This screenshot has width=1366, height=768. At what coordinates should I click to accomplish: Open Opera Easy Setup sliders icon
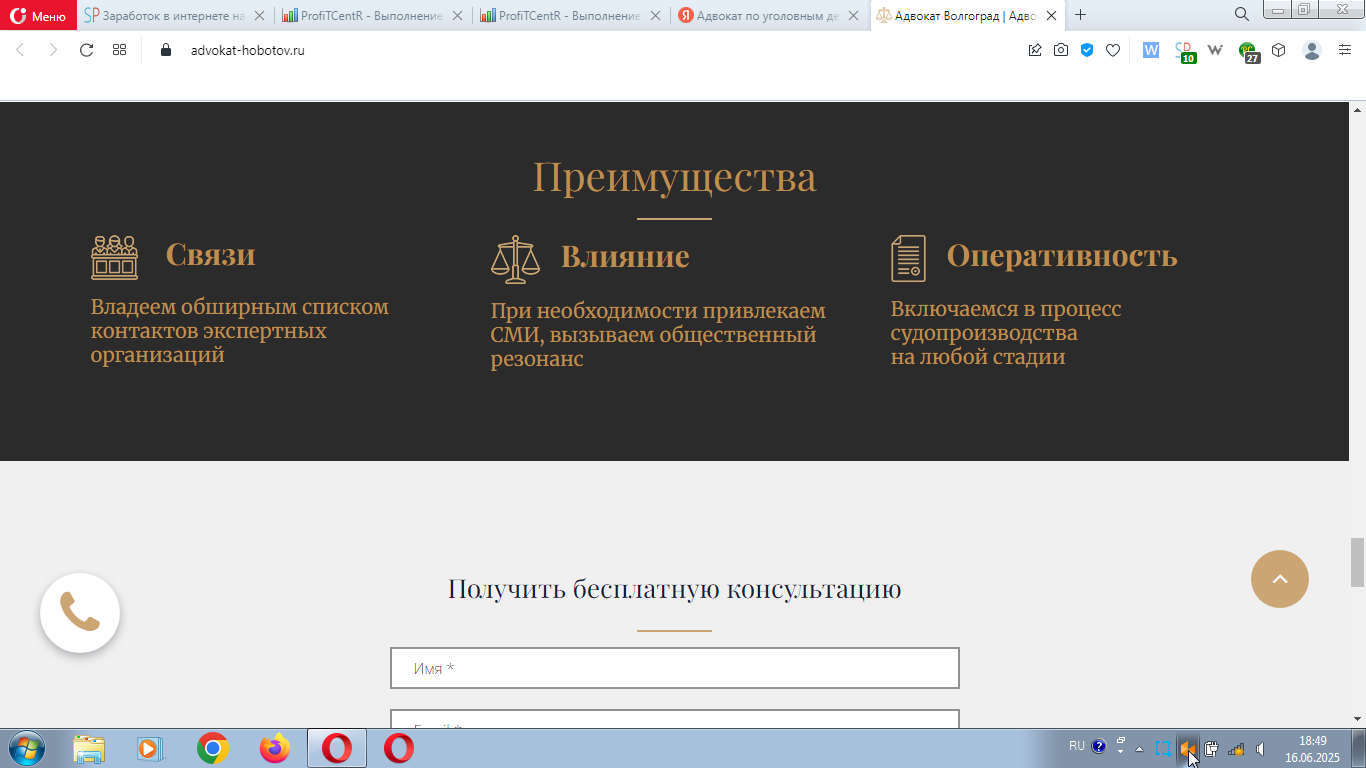click(x=1345, y=50)
